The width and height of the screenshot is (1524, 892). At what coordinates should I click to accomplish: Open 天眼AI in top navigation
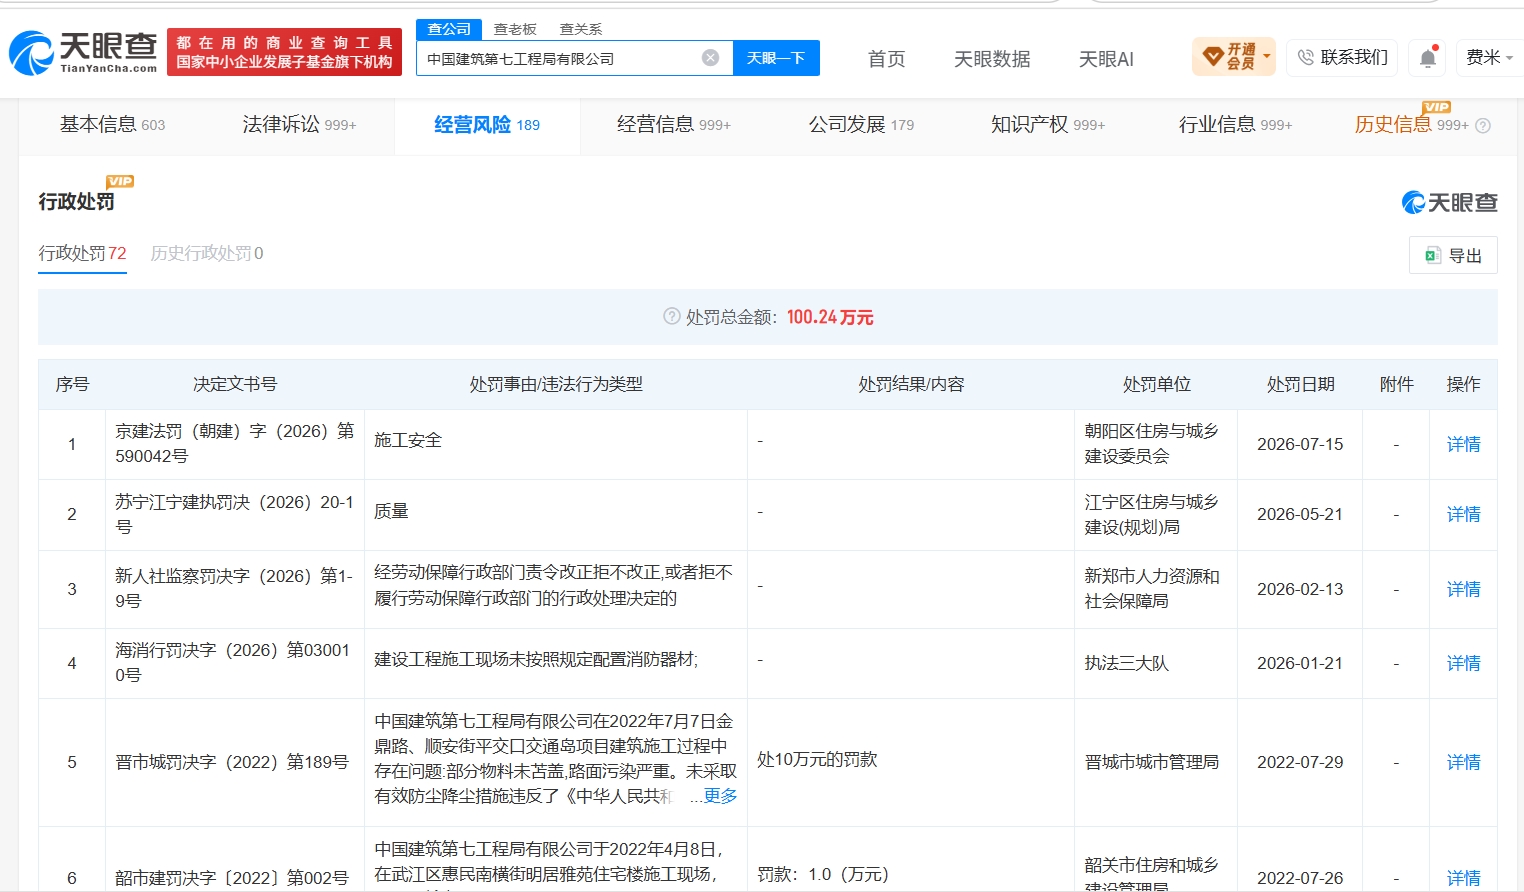[x=1106, y=59]
